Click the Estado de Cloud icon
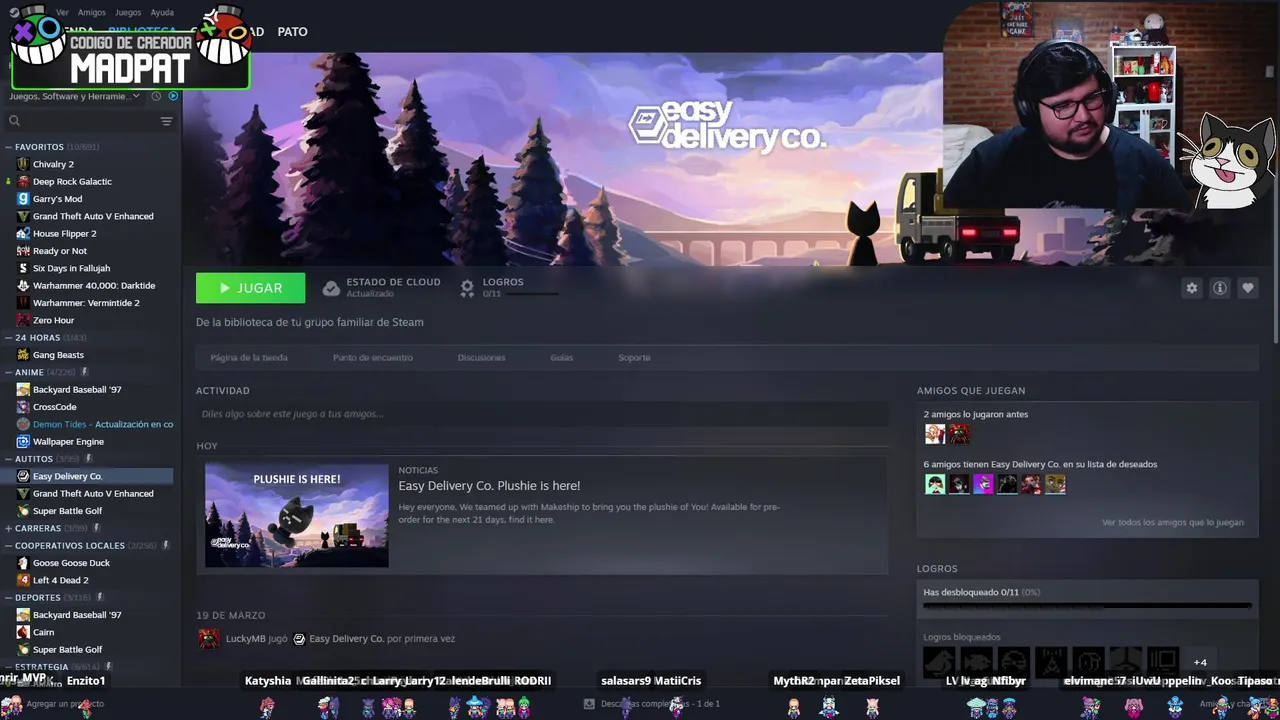Image resolution: width=1280 pixels, height=720 pixels. (331, 288)
